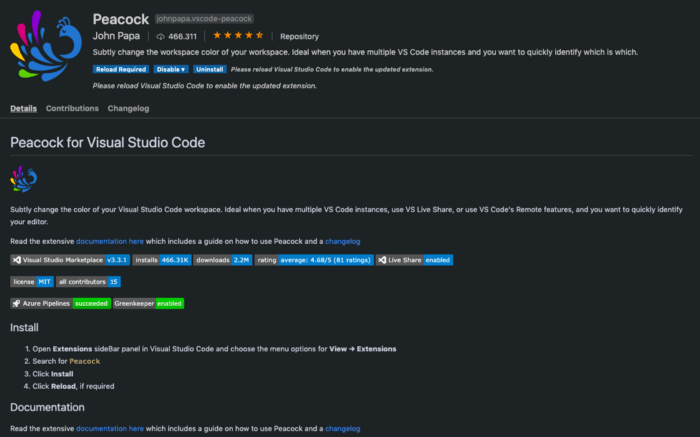Click the star rating of the extension
700x437 pixels.
point(238,35)
